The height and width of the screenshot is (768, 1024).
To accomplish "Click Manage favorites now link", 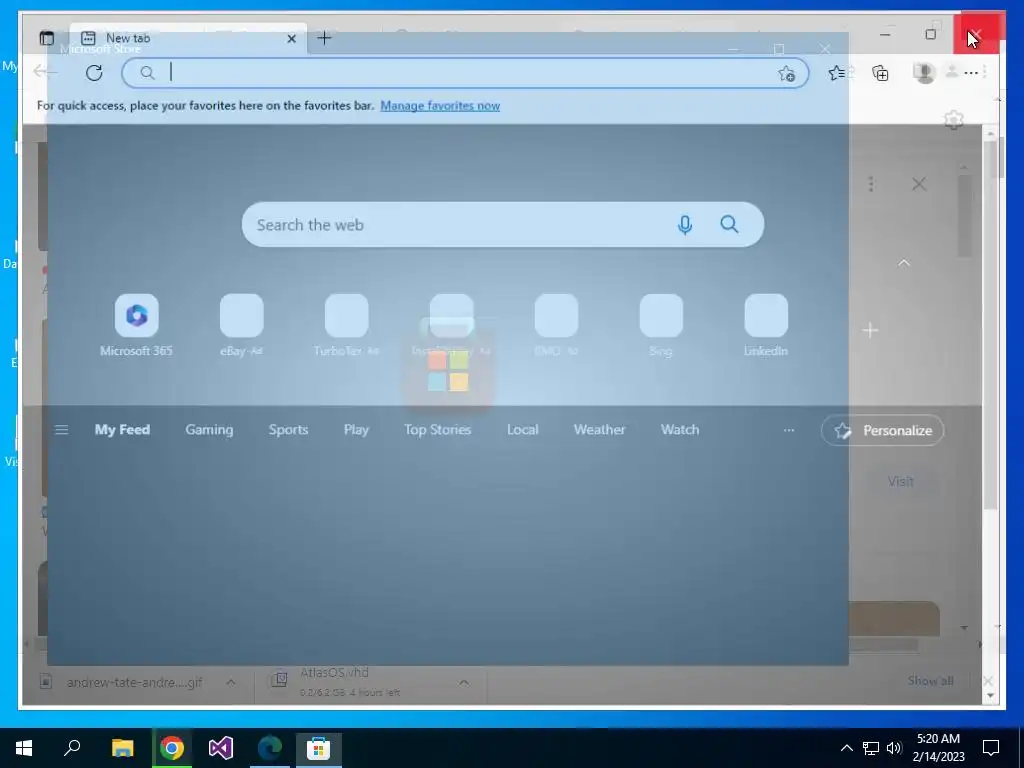I will click(440, 106).
